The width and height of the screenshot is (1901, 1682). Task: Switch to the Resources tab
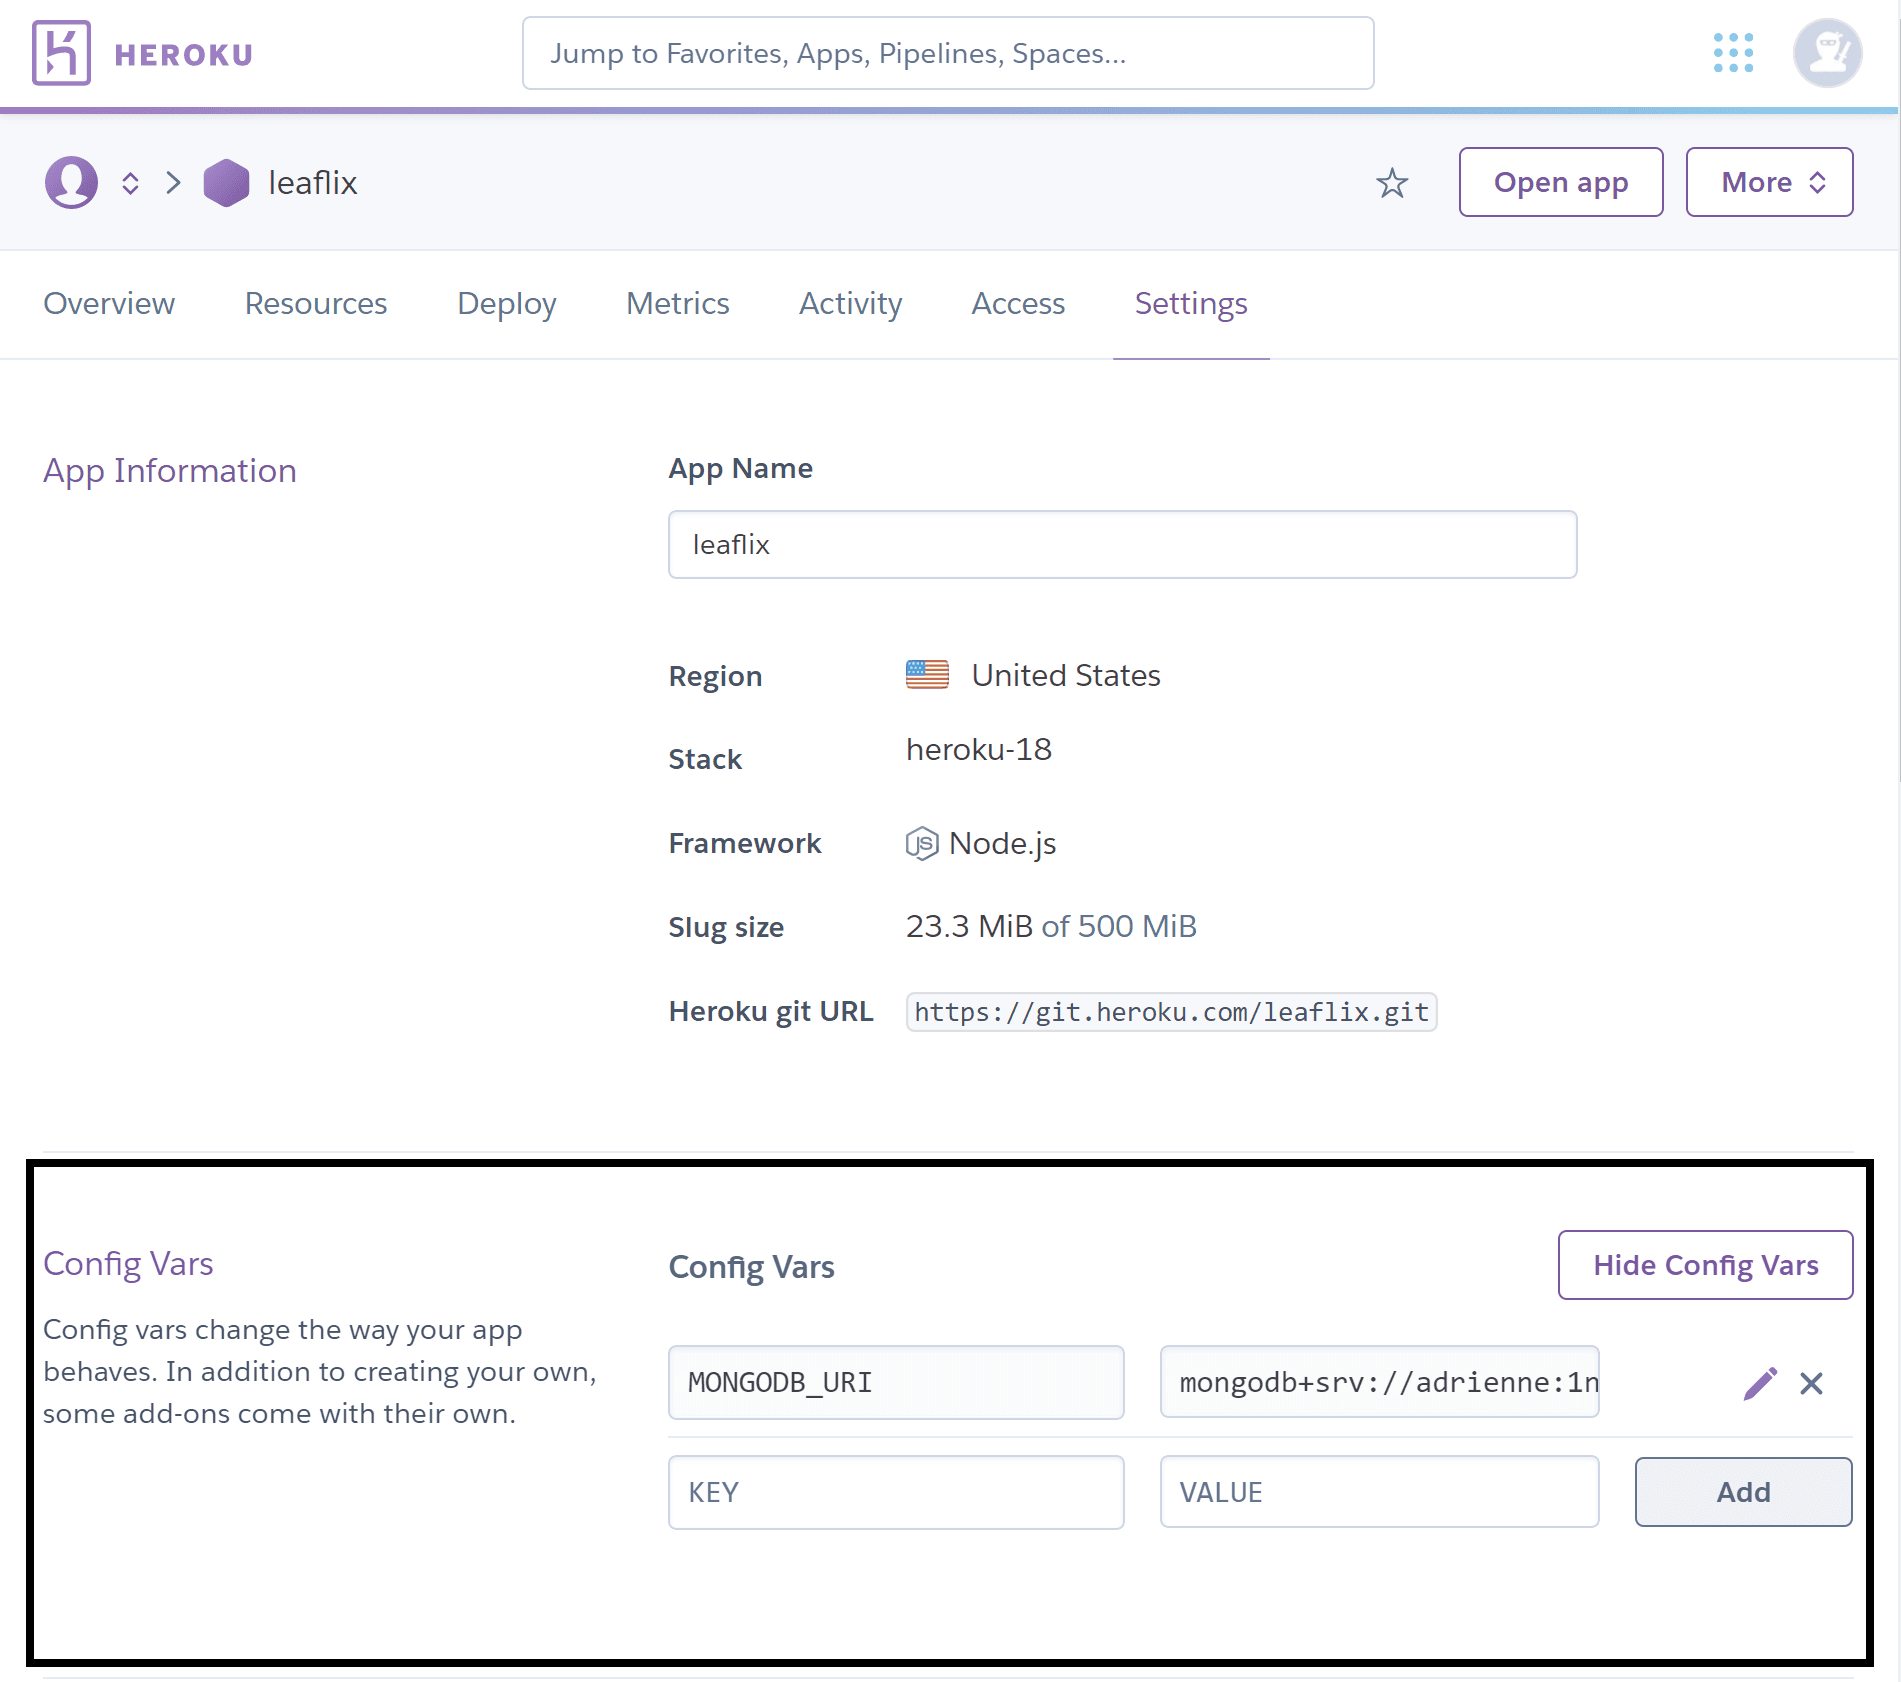point(316,303)
